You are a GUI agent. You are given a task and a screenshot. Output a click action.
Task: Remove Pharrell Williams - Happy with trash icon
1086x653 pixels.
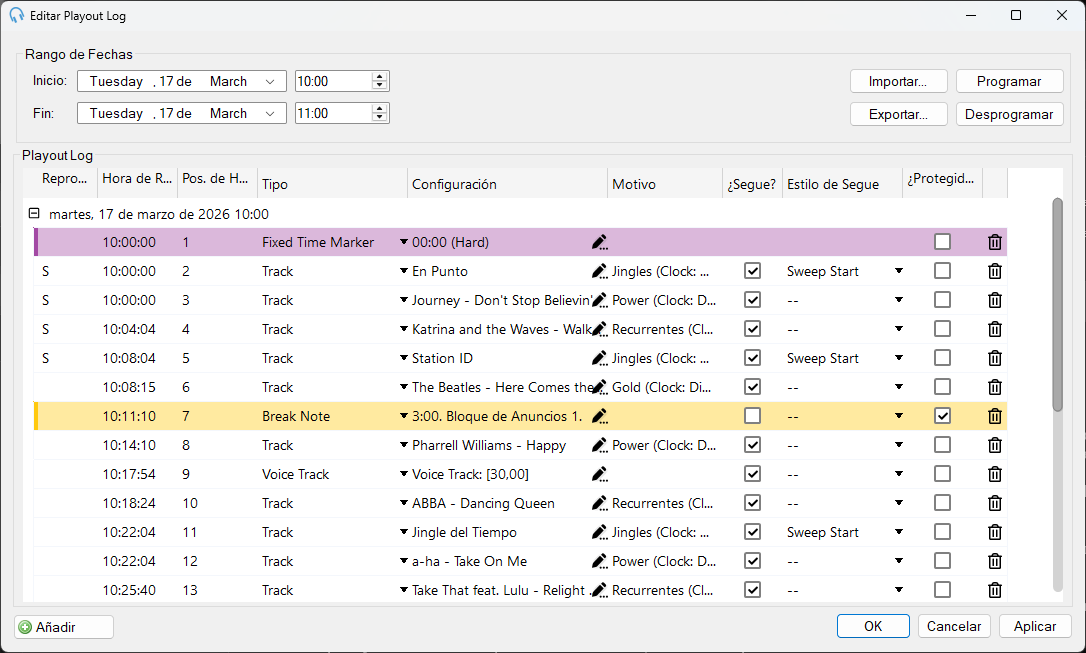(x=995, y=445)
